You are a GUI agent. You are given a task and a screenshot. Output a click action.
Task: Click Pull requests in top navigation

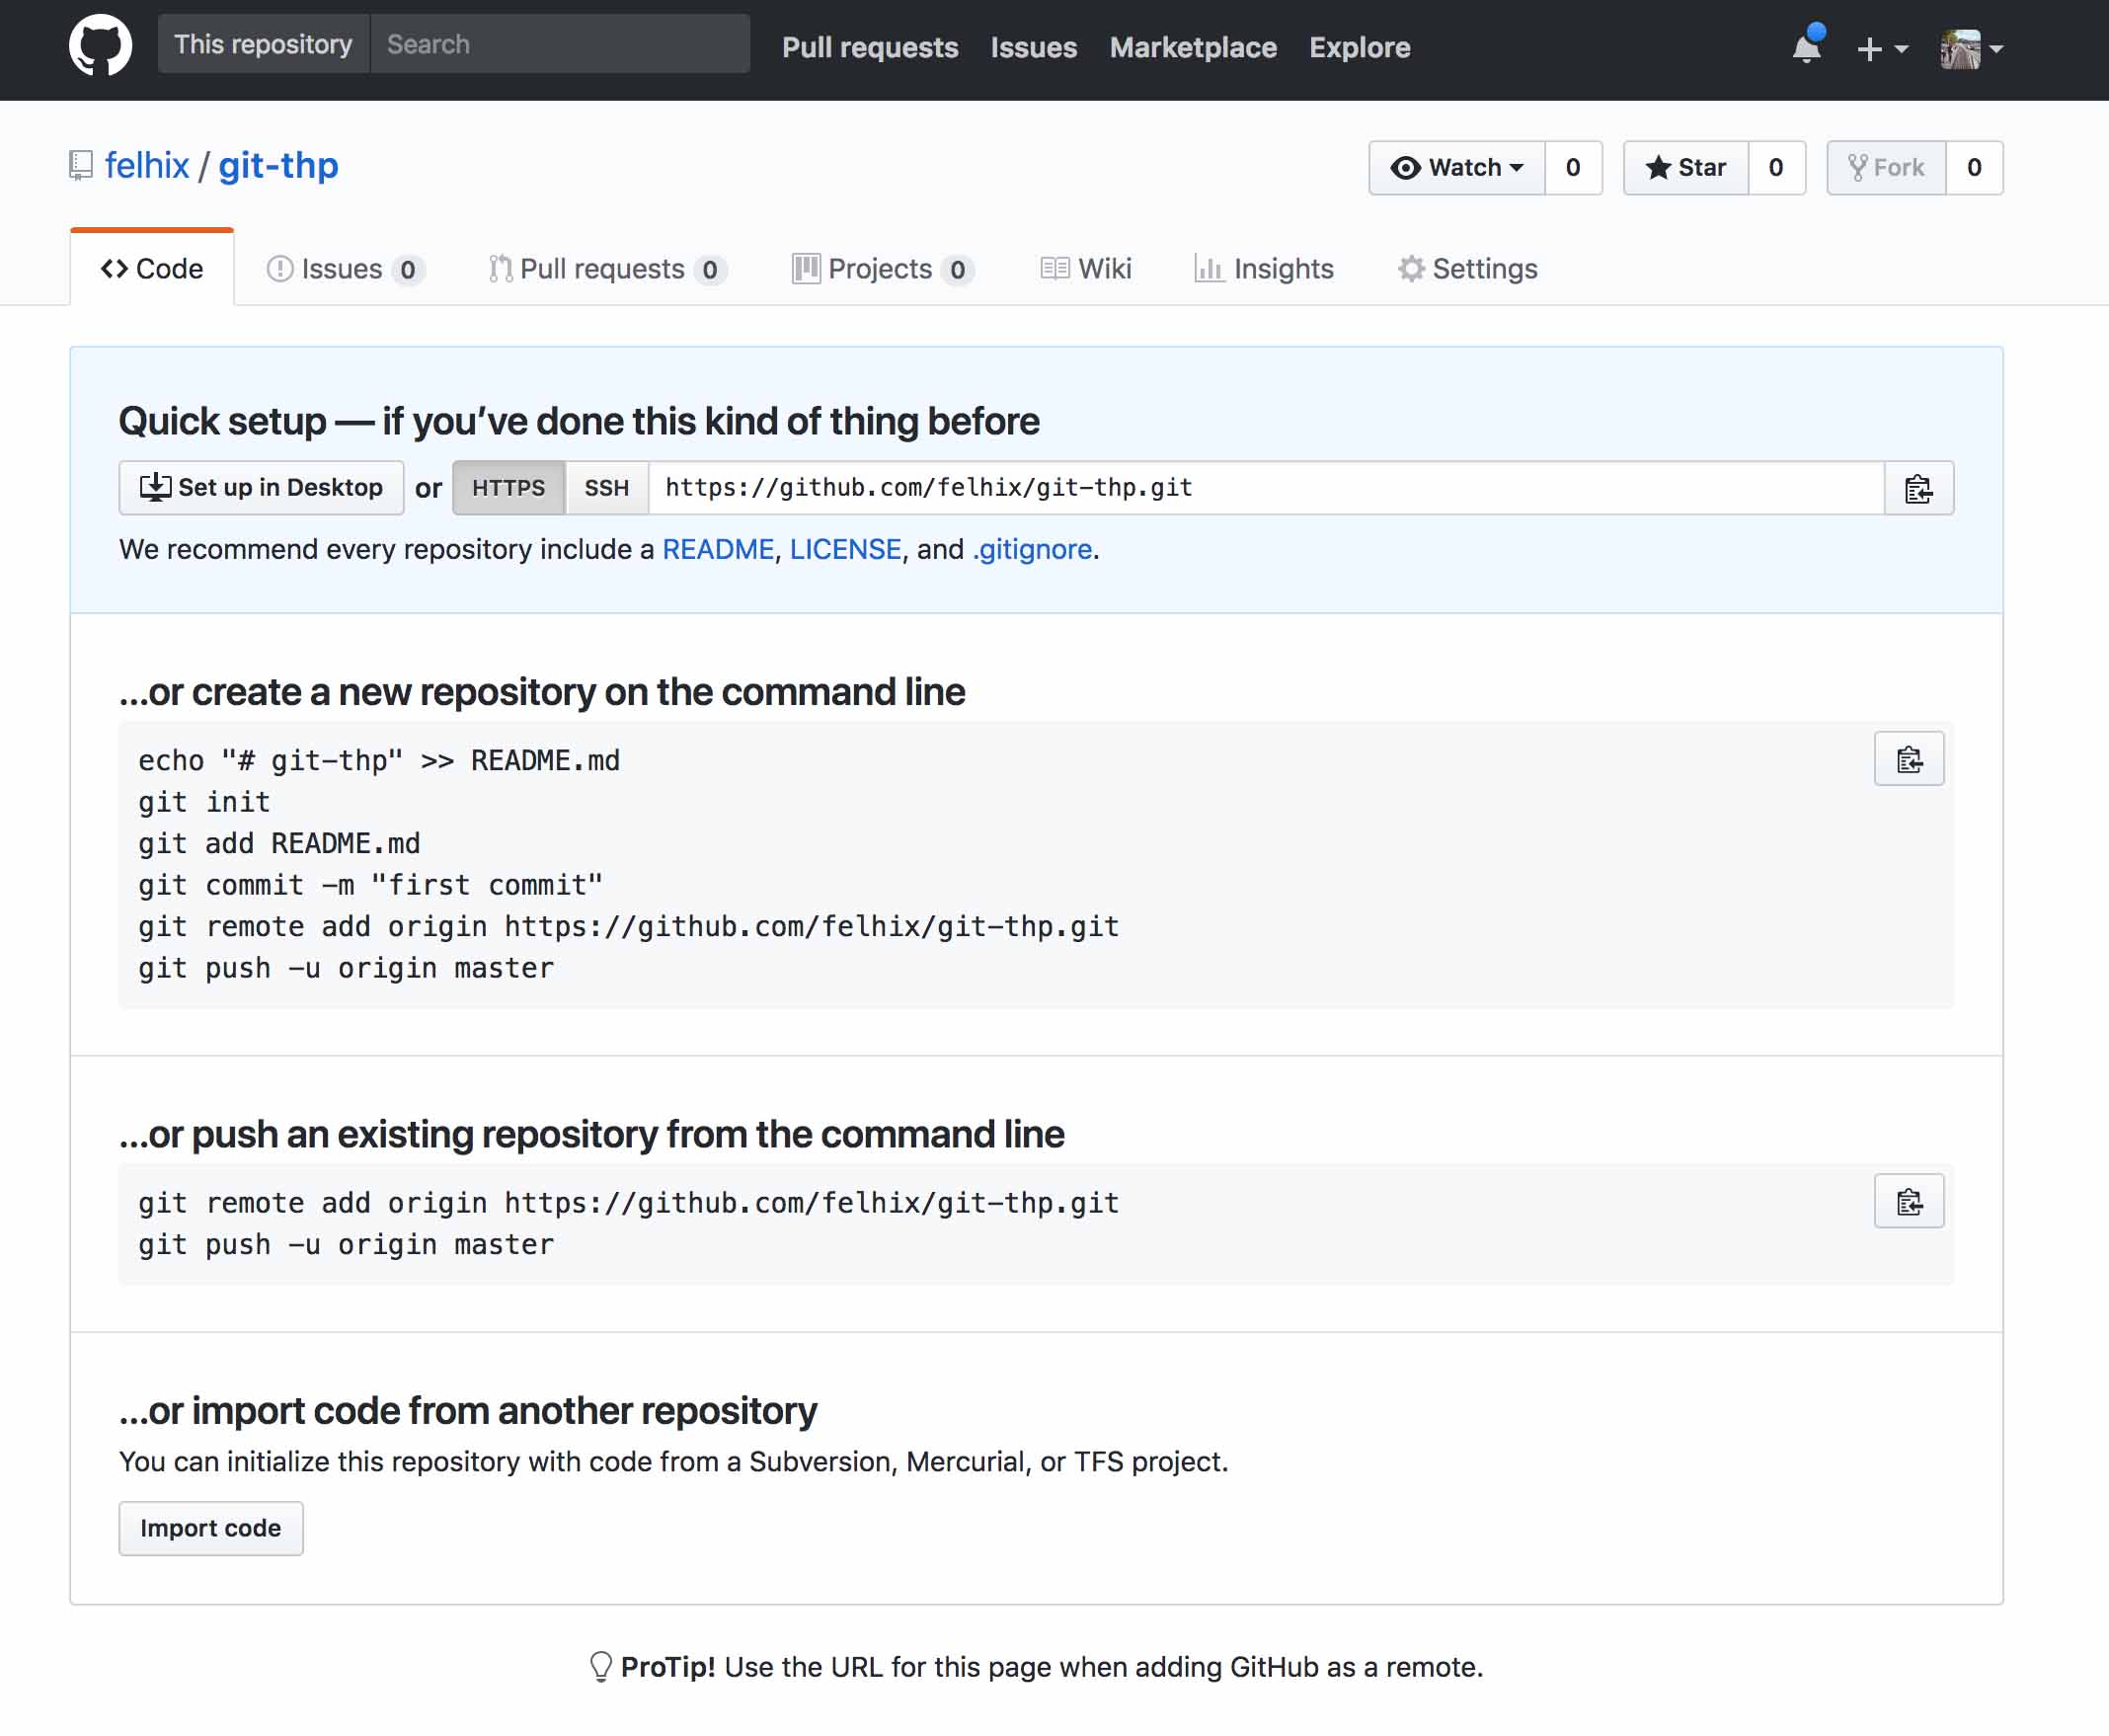tap(870, 47)
